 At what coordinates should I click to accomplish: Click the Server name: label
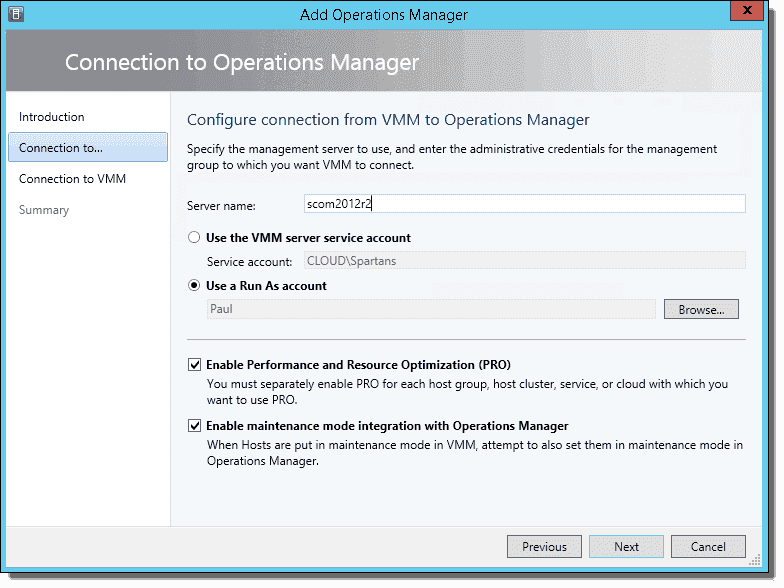(221, 206)
